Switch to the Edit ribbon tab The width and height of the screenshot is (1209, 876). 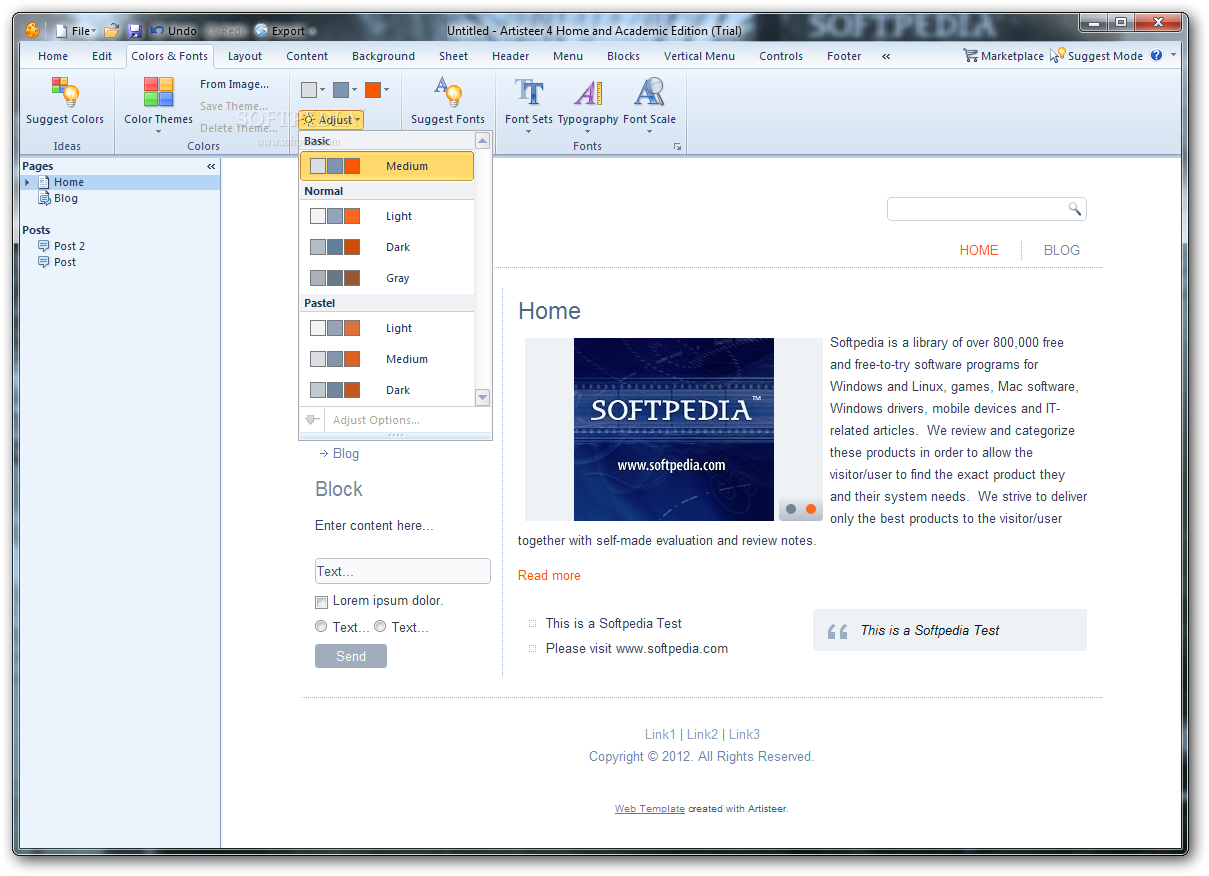[102, 56]
